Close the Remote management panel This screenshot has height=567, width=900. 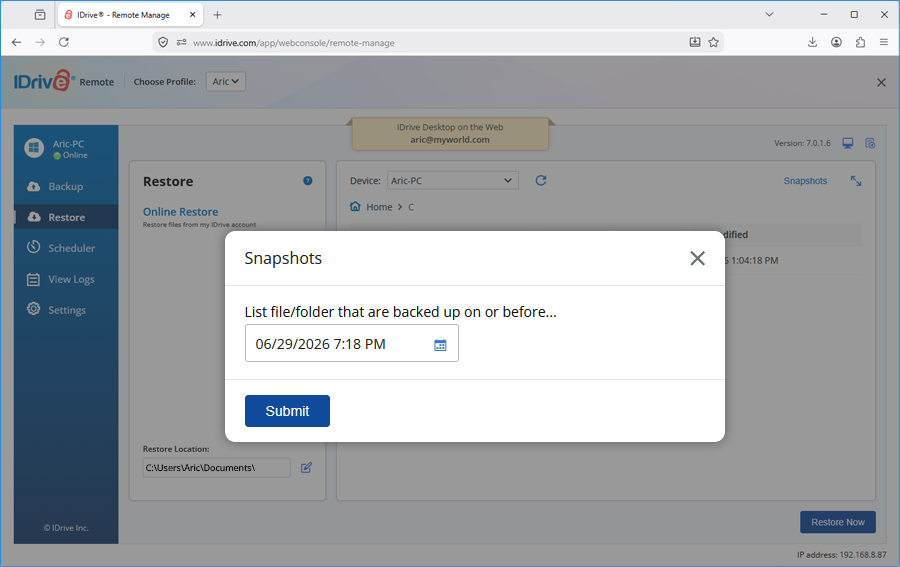pyautogui.click(x=881, y=83)
